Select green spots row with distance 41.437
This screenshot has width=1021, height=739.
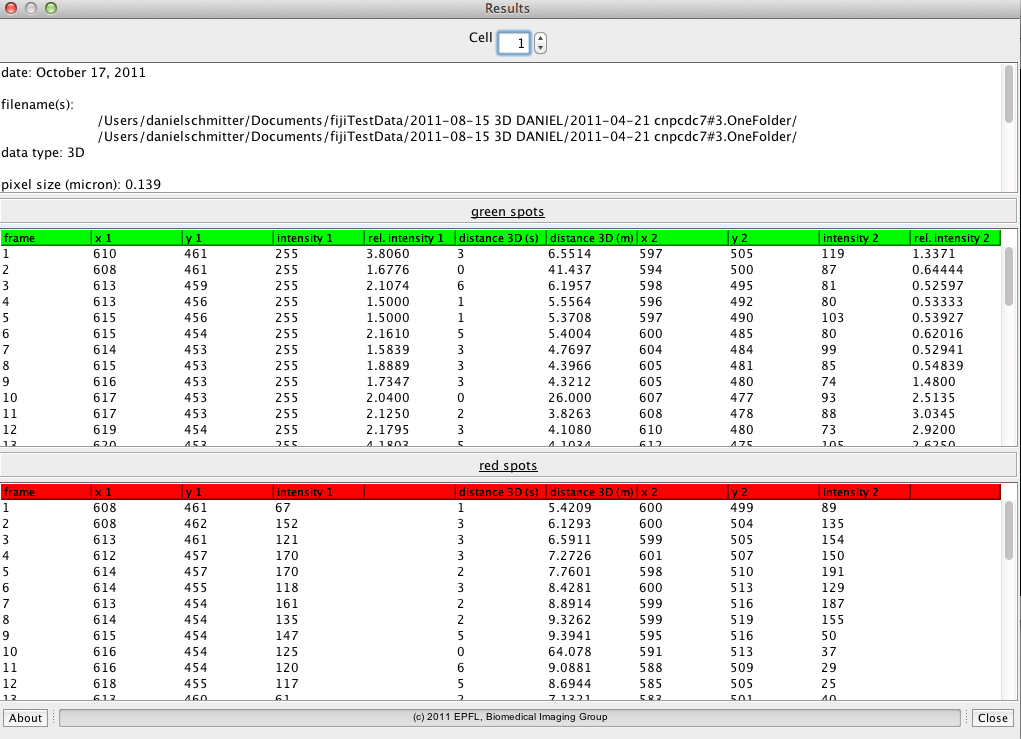(x=500, y=270)
